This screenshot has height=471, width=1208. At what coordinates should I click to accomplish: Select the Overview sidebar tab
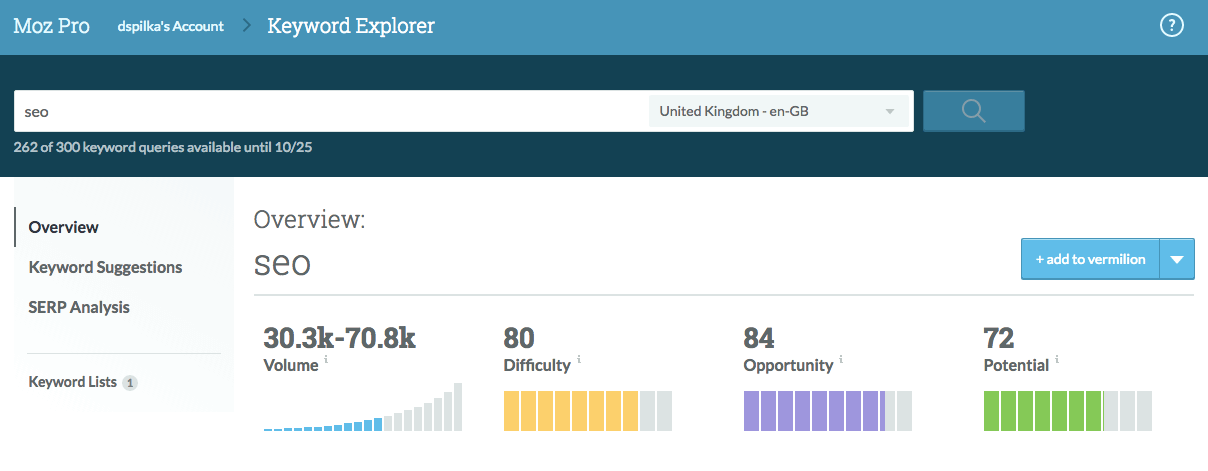pos(64,227)
